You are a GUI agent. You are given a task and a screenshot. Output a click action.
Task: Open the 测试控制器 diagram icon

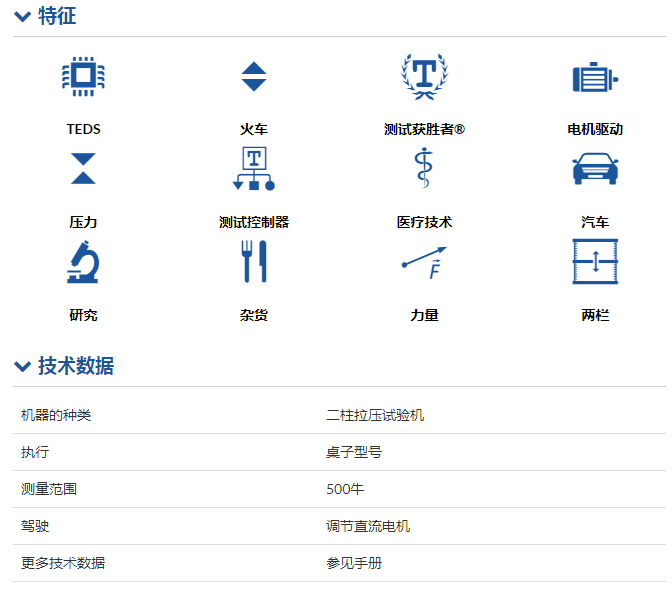254,168
